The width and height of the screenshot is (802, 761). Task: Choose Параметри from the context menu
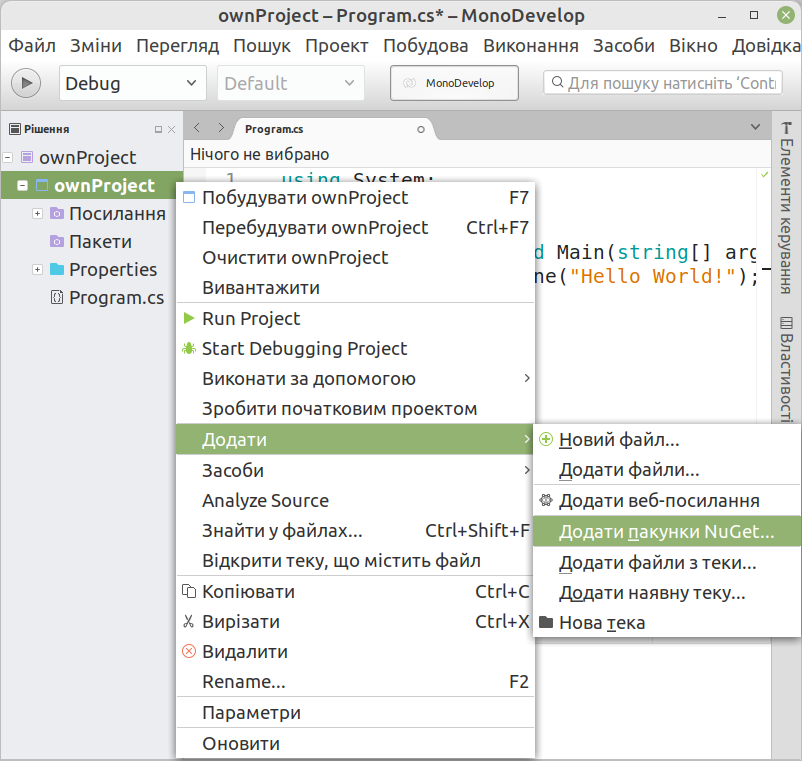355,712
